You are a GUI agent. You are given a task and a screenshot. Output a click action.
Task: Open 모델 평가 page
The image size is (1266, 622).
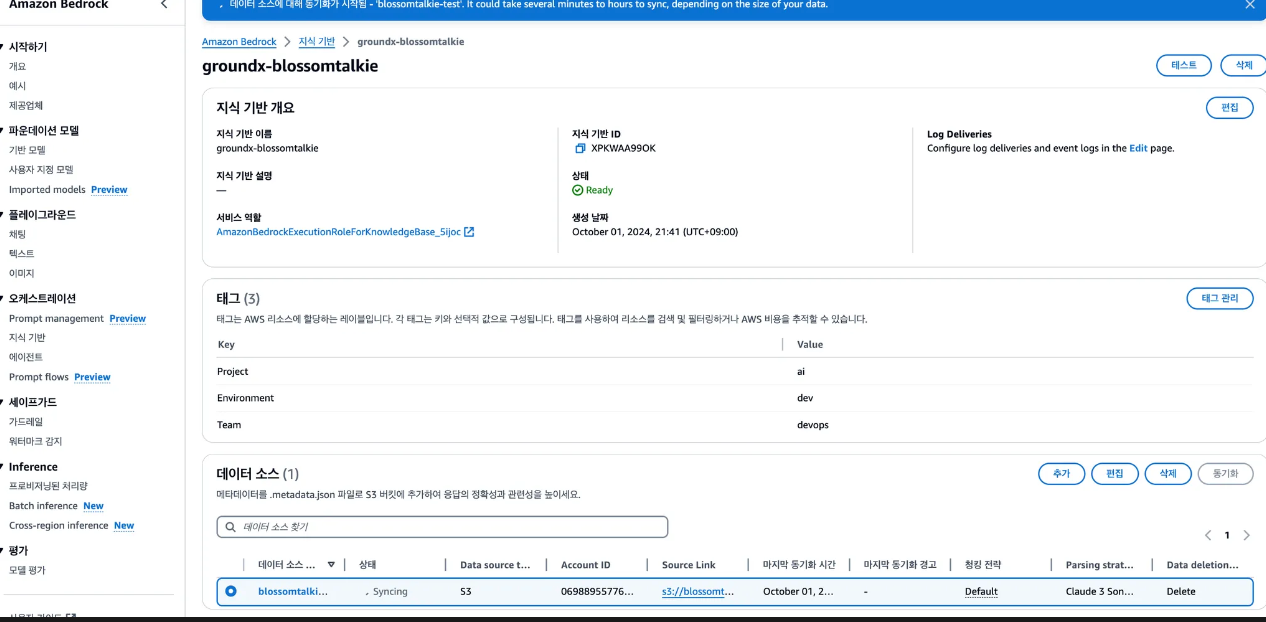(27, 570)
